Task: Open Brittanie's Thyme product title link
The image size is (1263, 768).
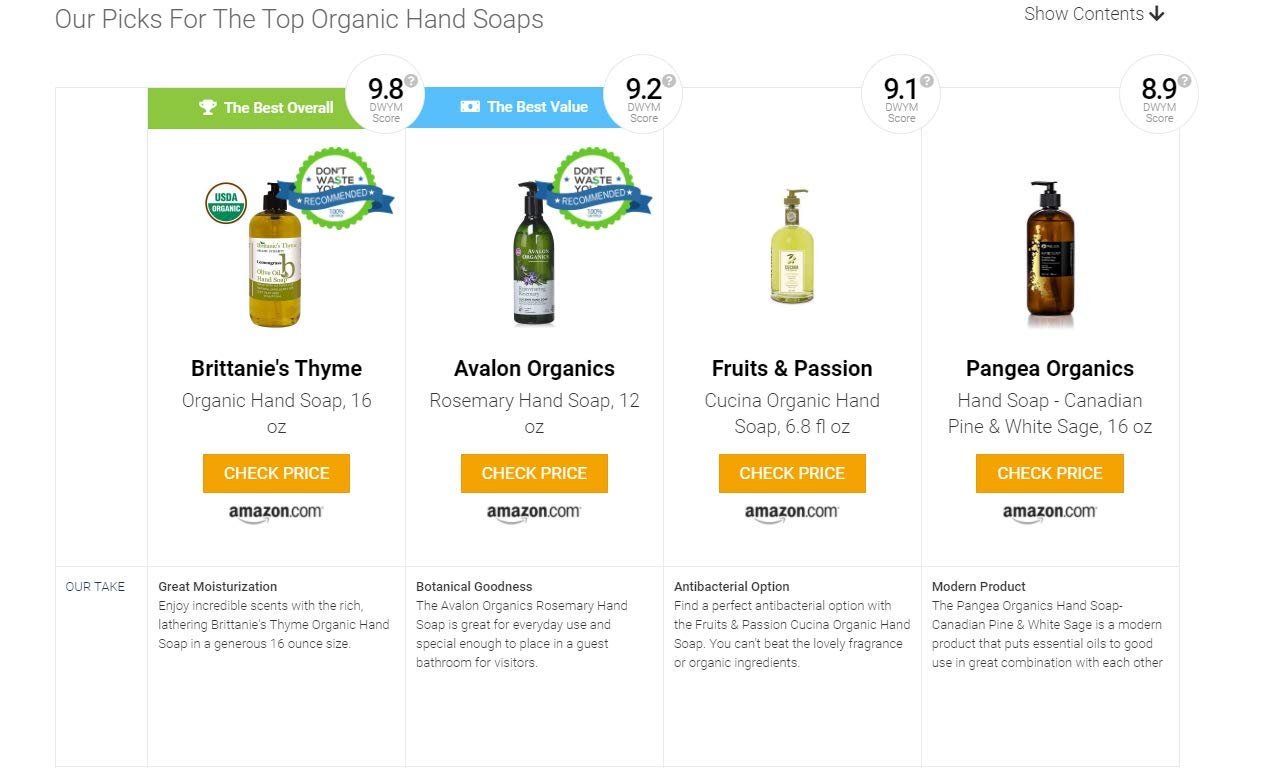Action: pyautogui.click(x=276, y=368)
